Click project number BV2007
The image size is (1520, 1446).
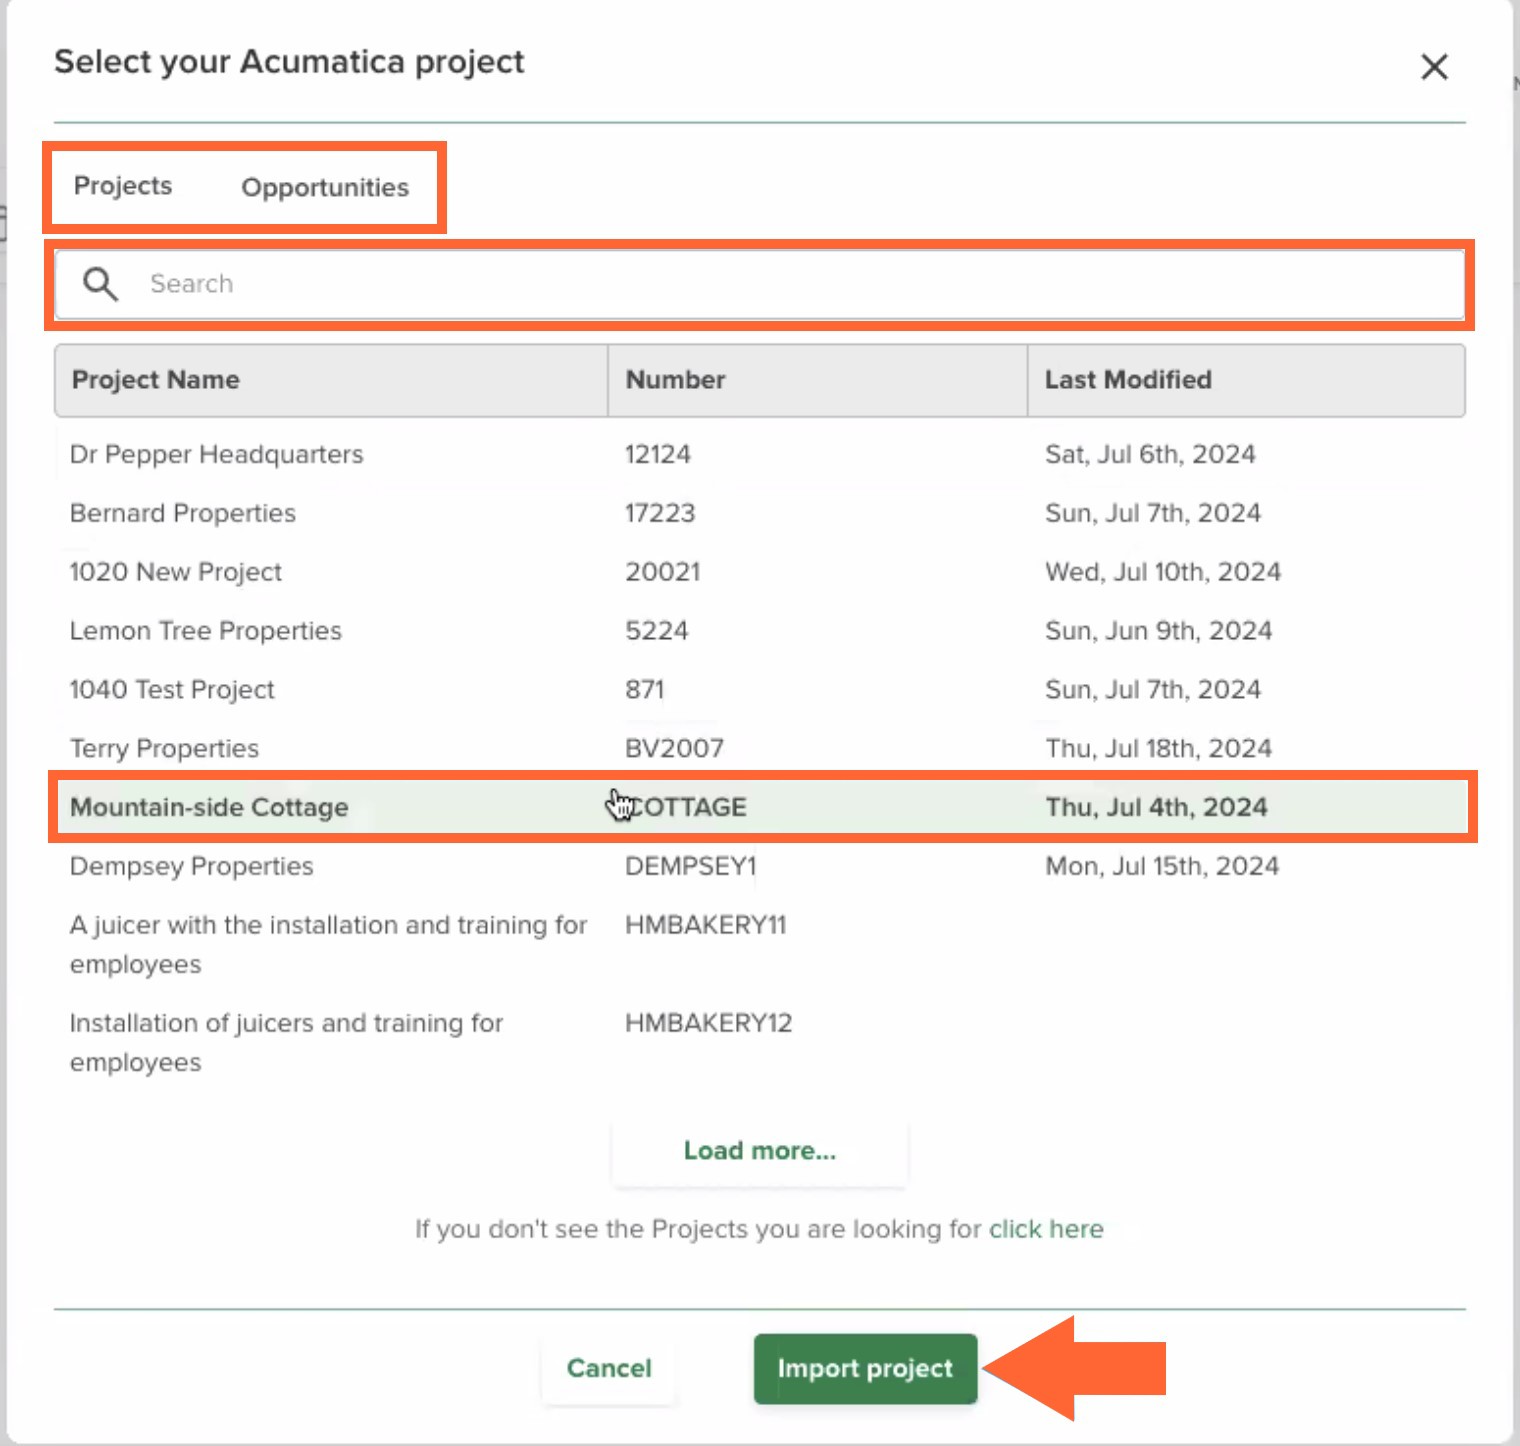(x=674, y=748)
